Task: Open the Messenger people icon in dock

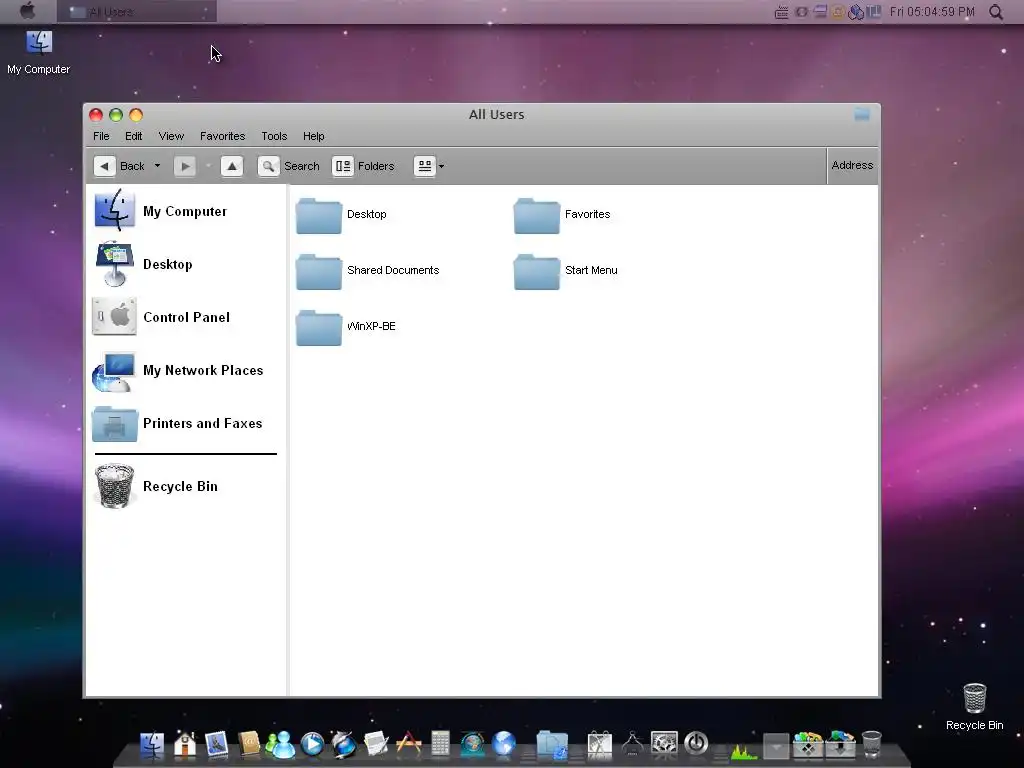Action: point(280,744)
